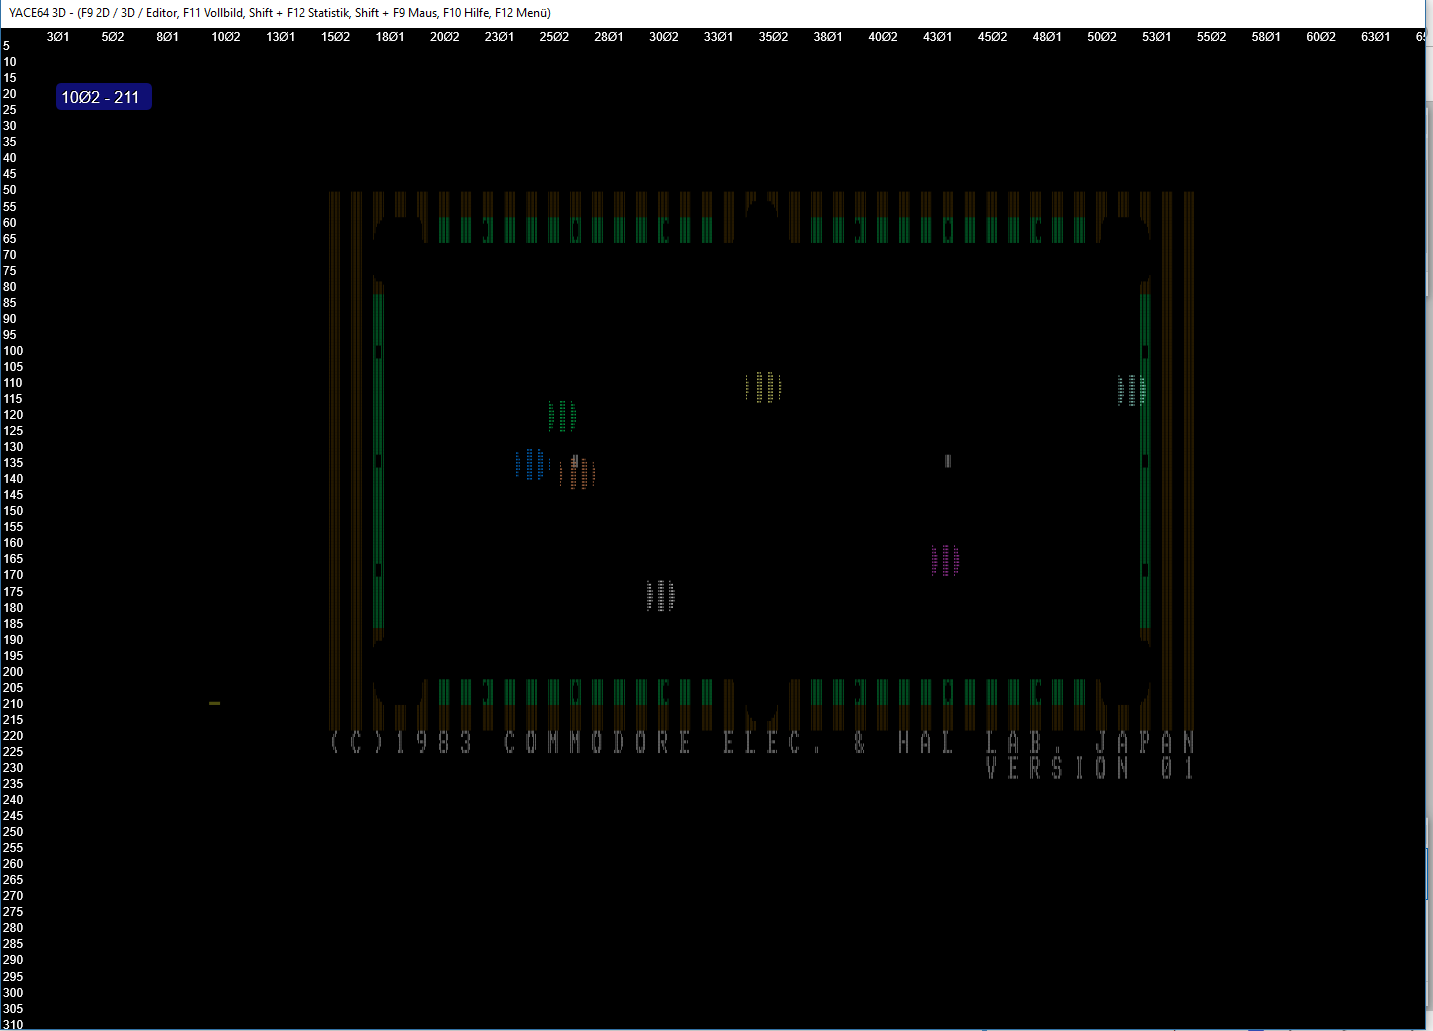Click the purple ball sprite
Viewport: 1433px width, 1031px height.
coord(945,560)
